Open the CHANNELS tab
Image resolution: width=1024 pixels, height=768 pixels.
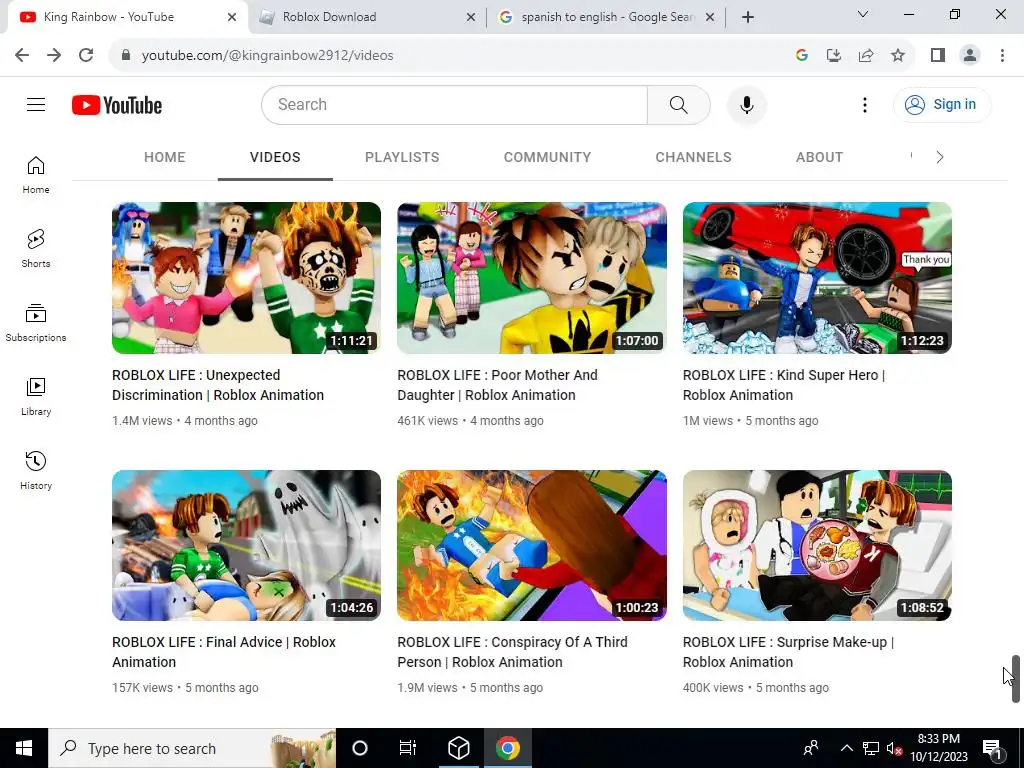pos(694,157)
